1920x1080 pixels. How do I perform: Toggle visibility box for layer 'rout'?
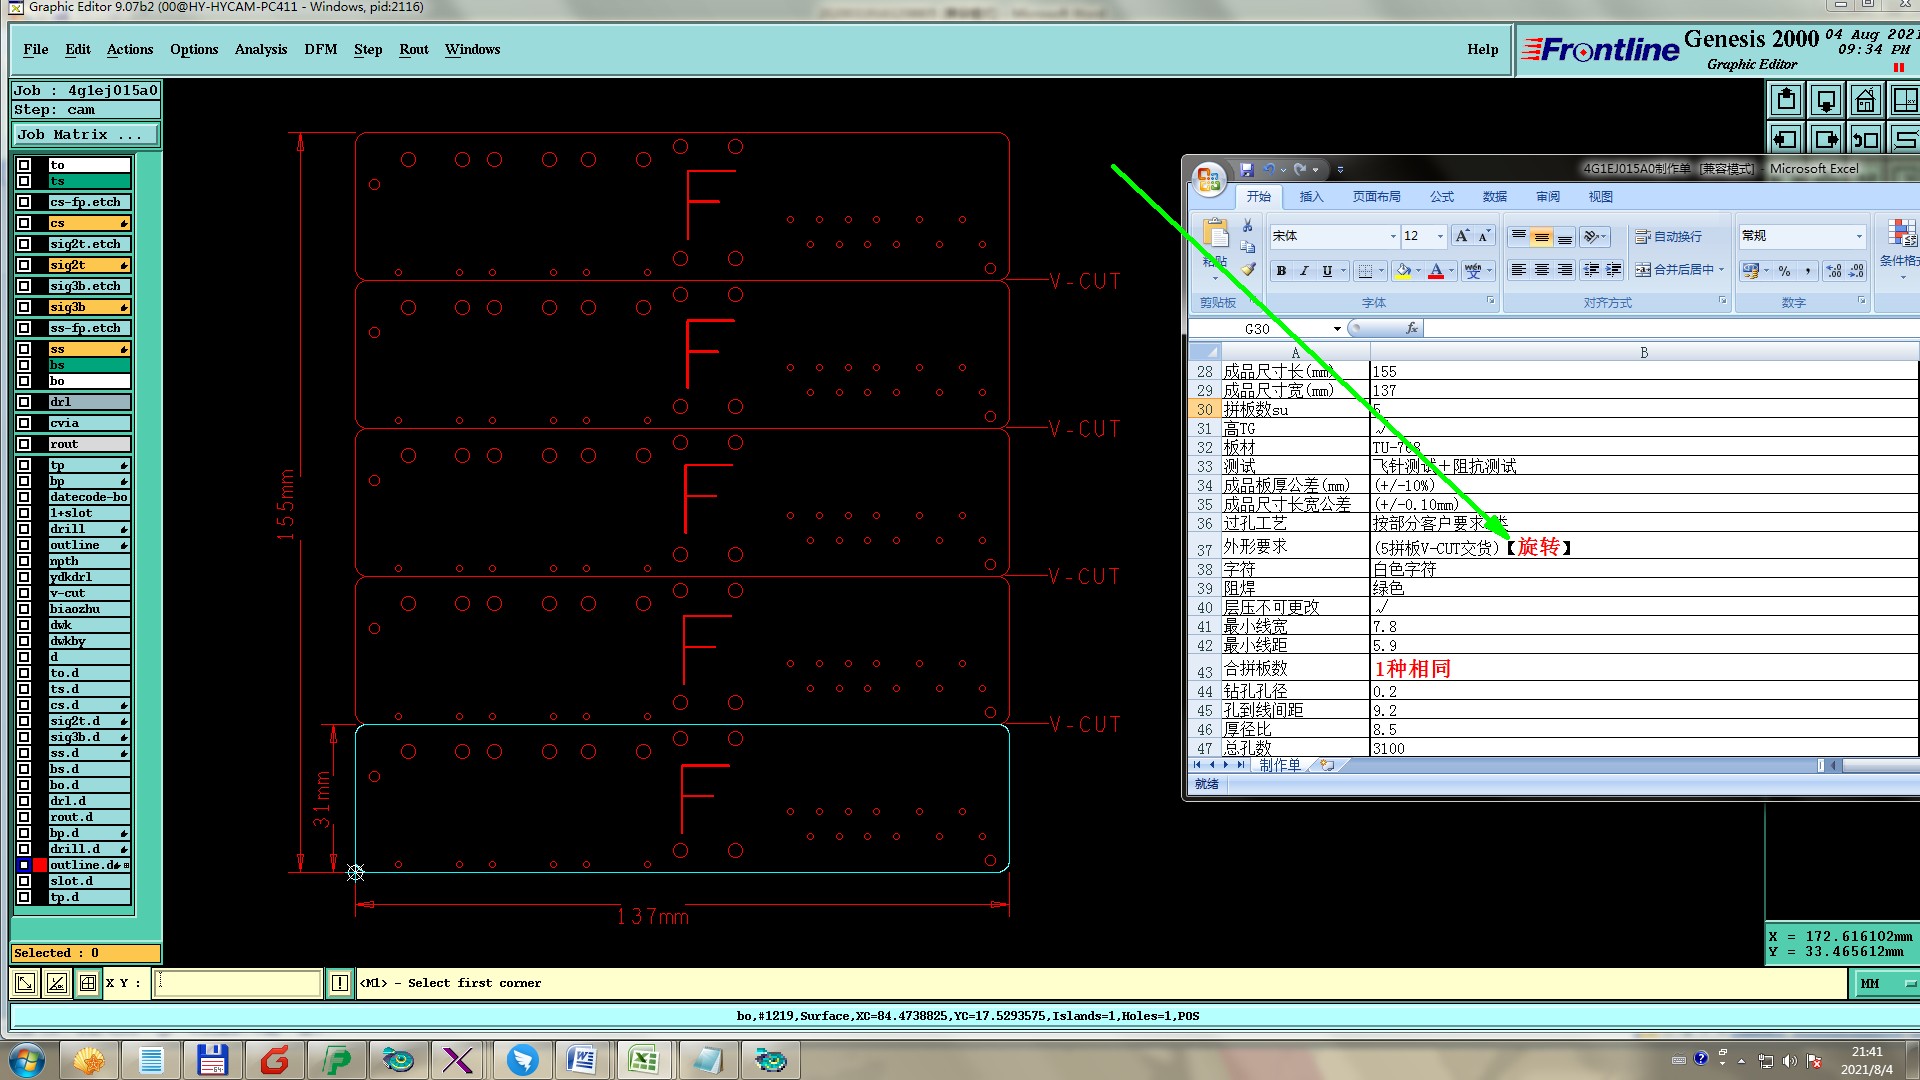(x=24, y=444)
